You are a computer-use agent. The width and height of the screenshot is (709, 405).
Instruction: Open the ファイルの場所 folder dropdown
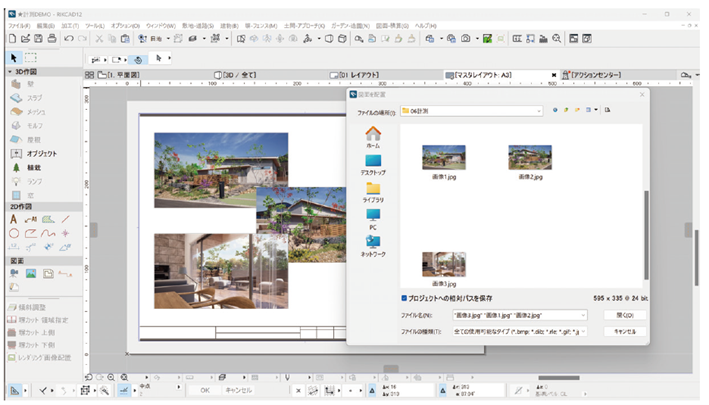point(537,110)
